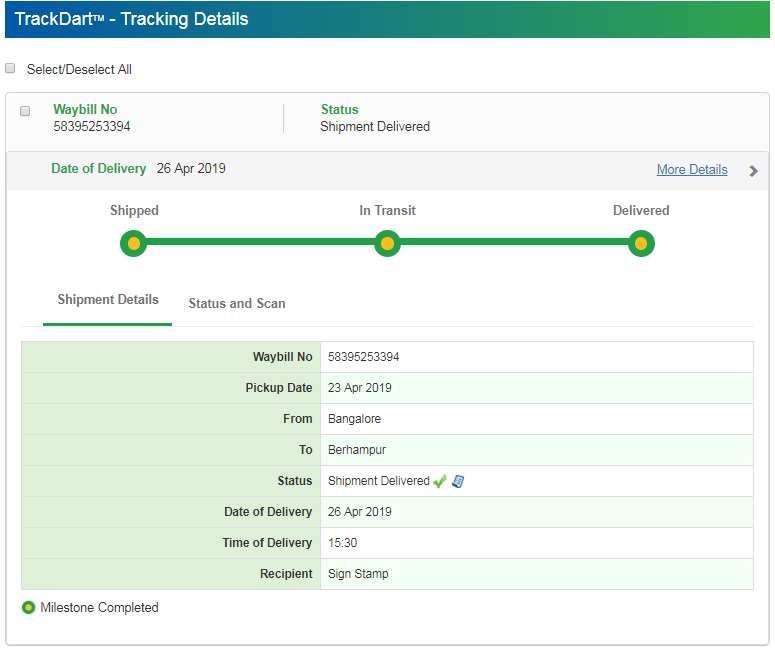Click the Berhampur destination cell
Image resolution: width=775 pixels, height=652 pixels.
coord(355,450)
